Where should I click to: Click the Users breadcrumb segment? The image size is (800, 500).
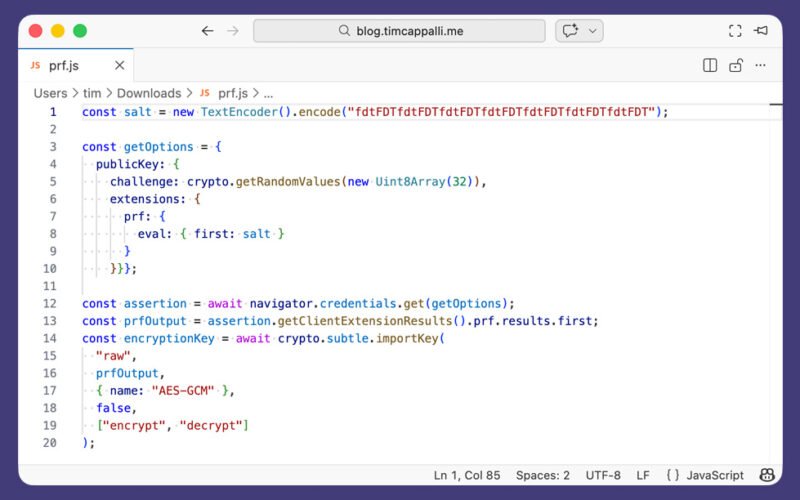[x=50, y=93]
